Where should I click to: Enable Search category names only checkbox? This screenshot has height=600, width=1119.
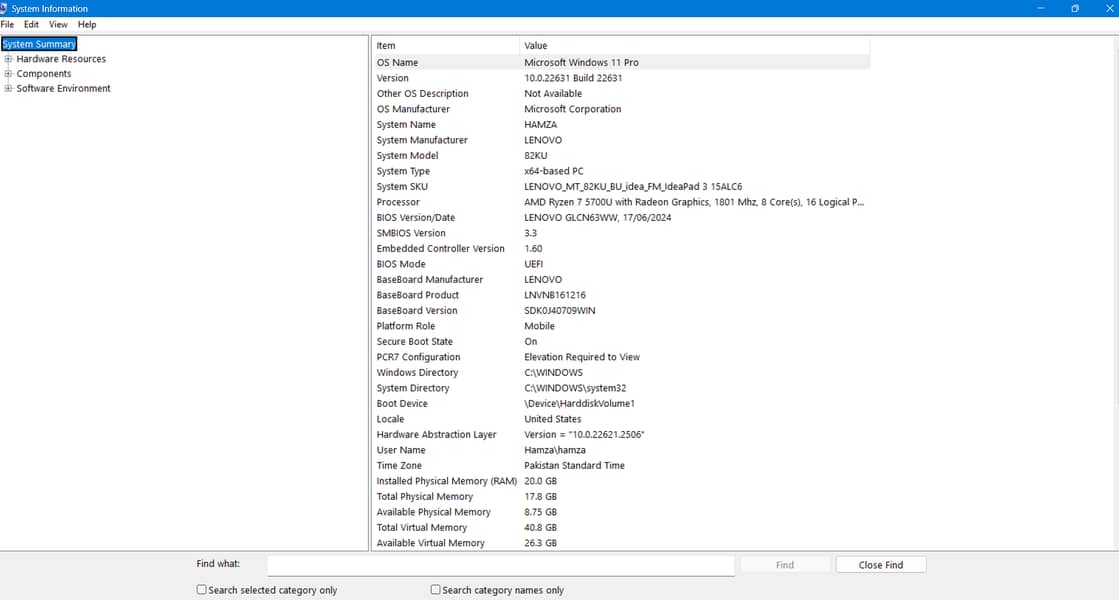(x=436, y=590)
